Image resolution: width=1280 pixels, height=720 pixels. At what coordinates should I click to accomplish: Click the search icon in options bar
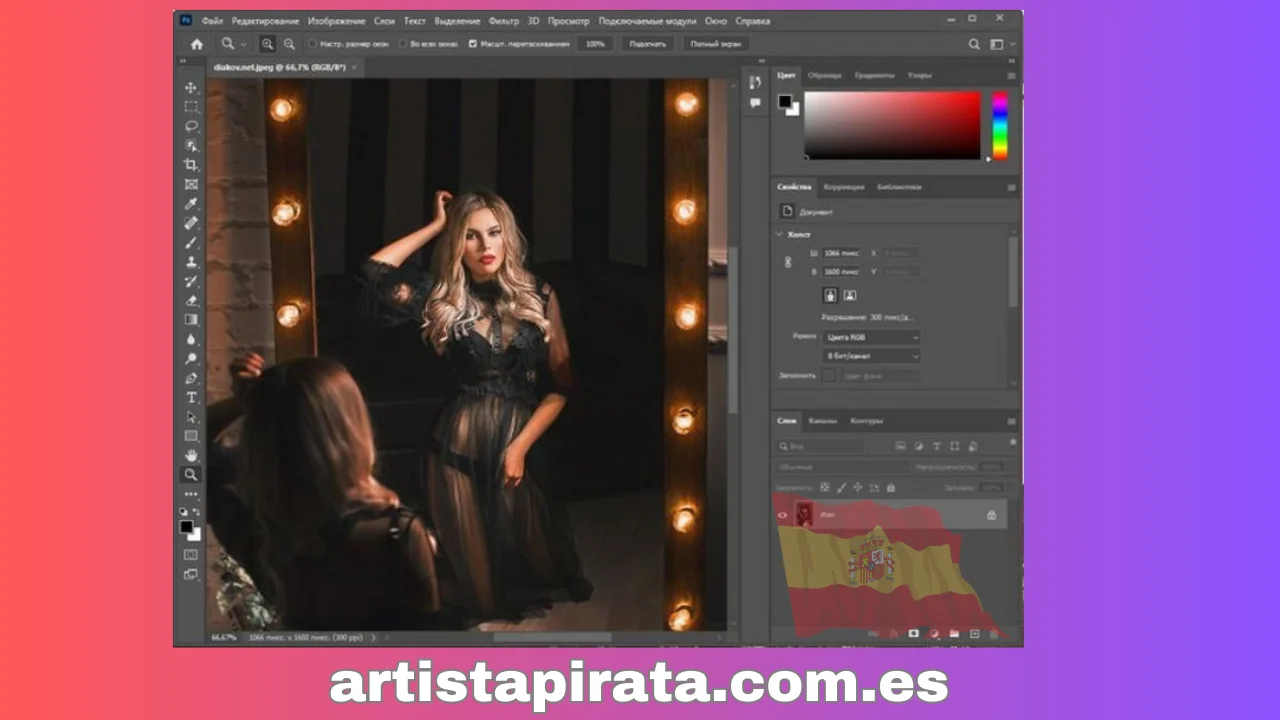pos(974,44)
